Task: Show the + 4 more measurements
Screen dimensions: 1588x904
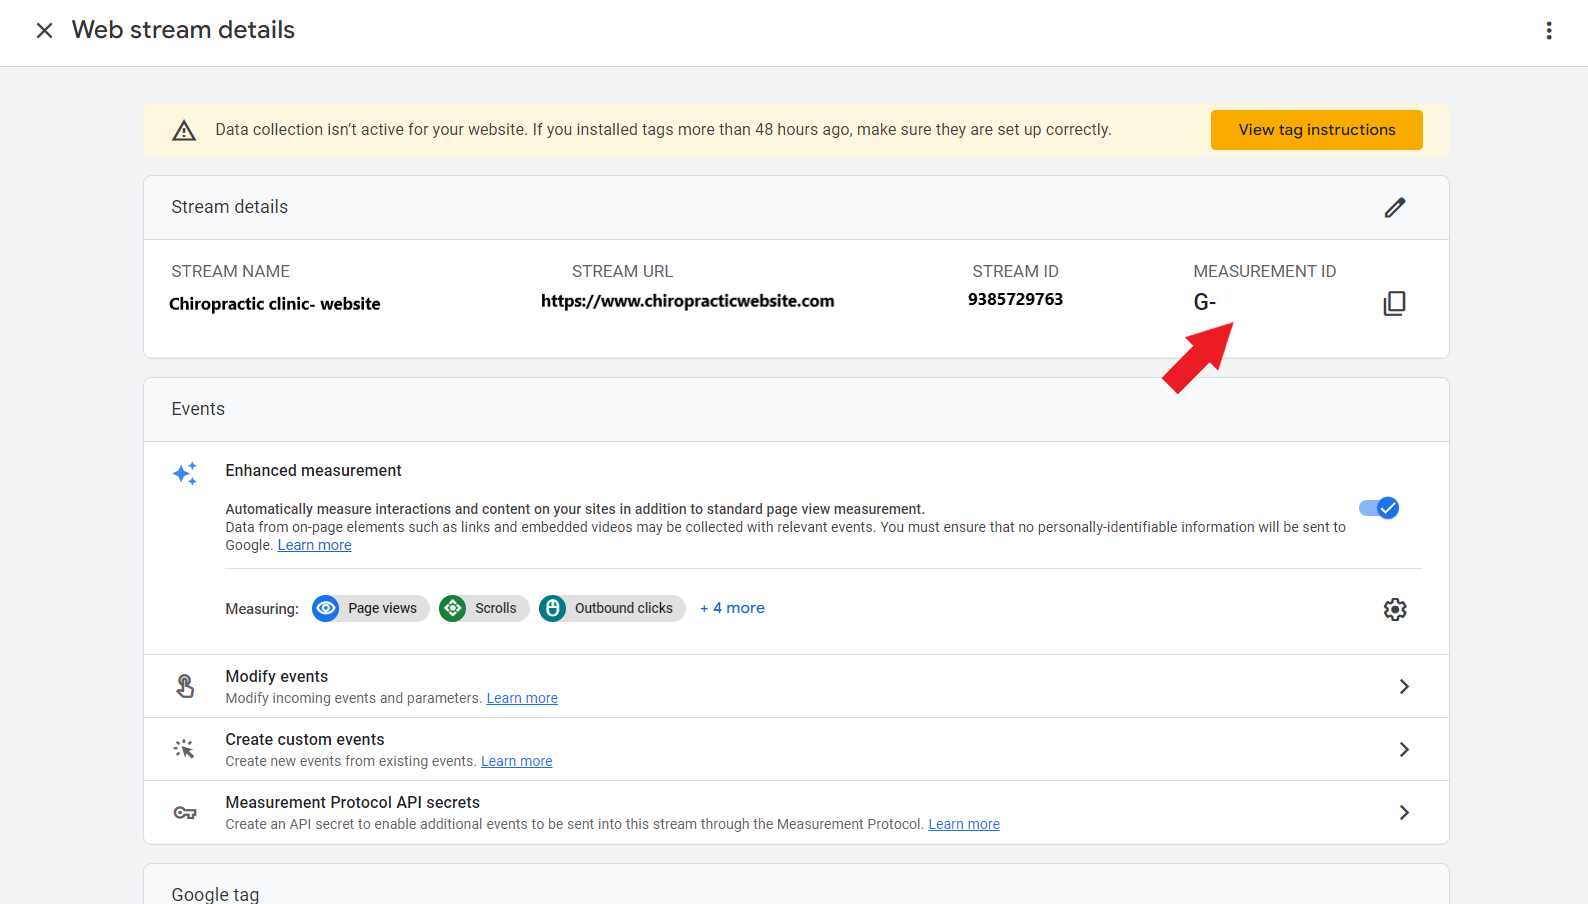Action: point(732,608)
